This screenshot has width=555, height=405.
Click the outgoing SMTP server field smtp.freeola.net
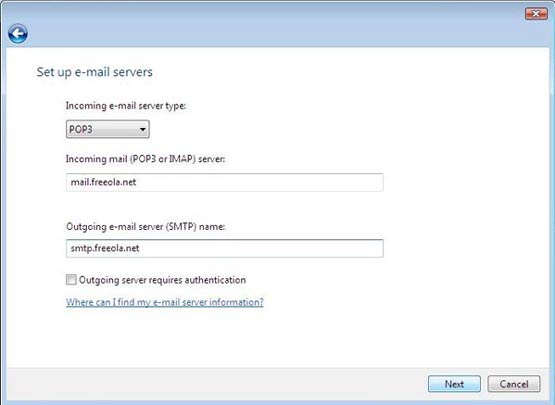(224, 248)
